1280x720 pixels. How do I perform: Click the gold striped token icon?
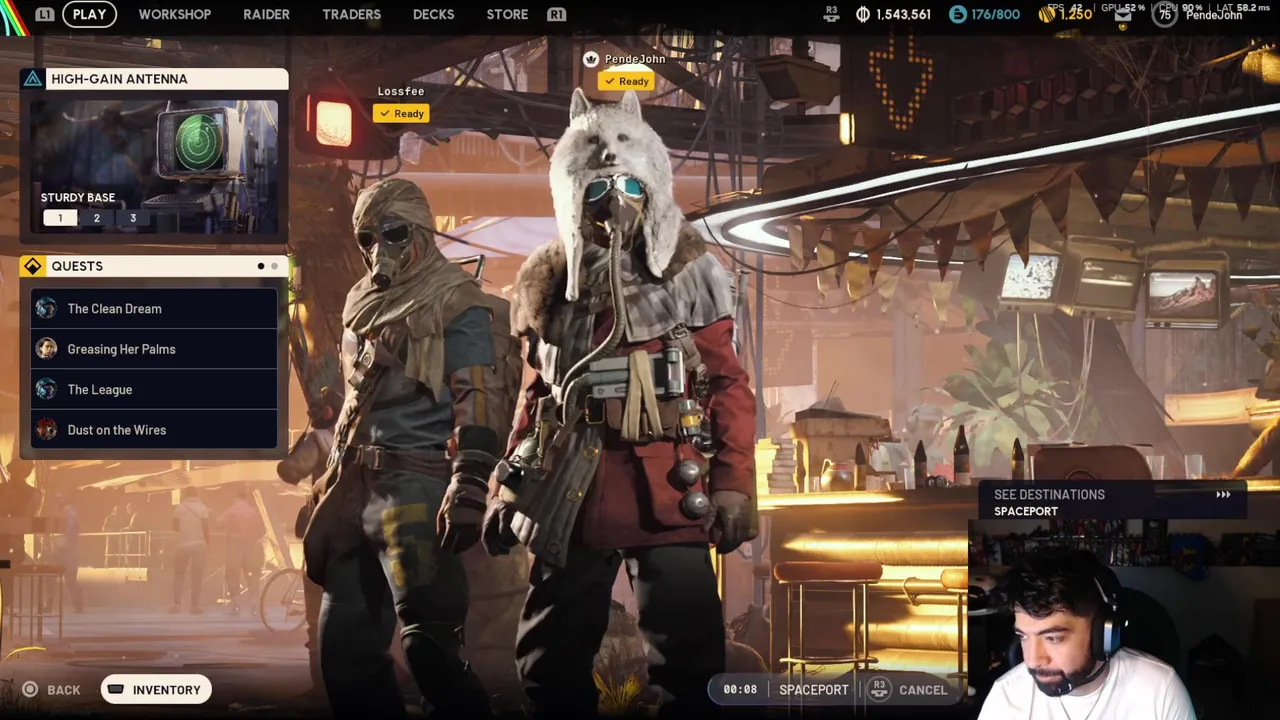pyautogui.click(x=1047, y=14)
